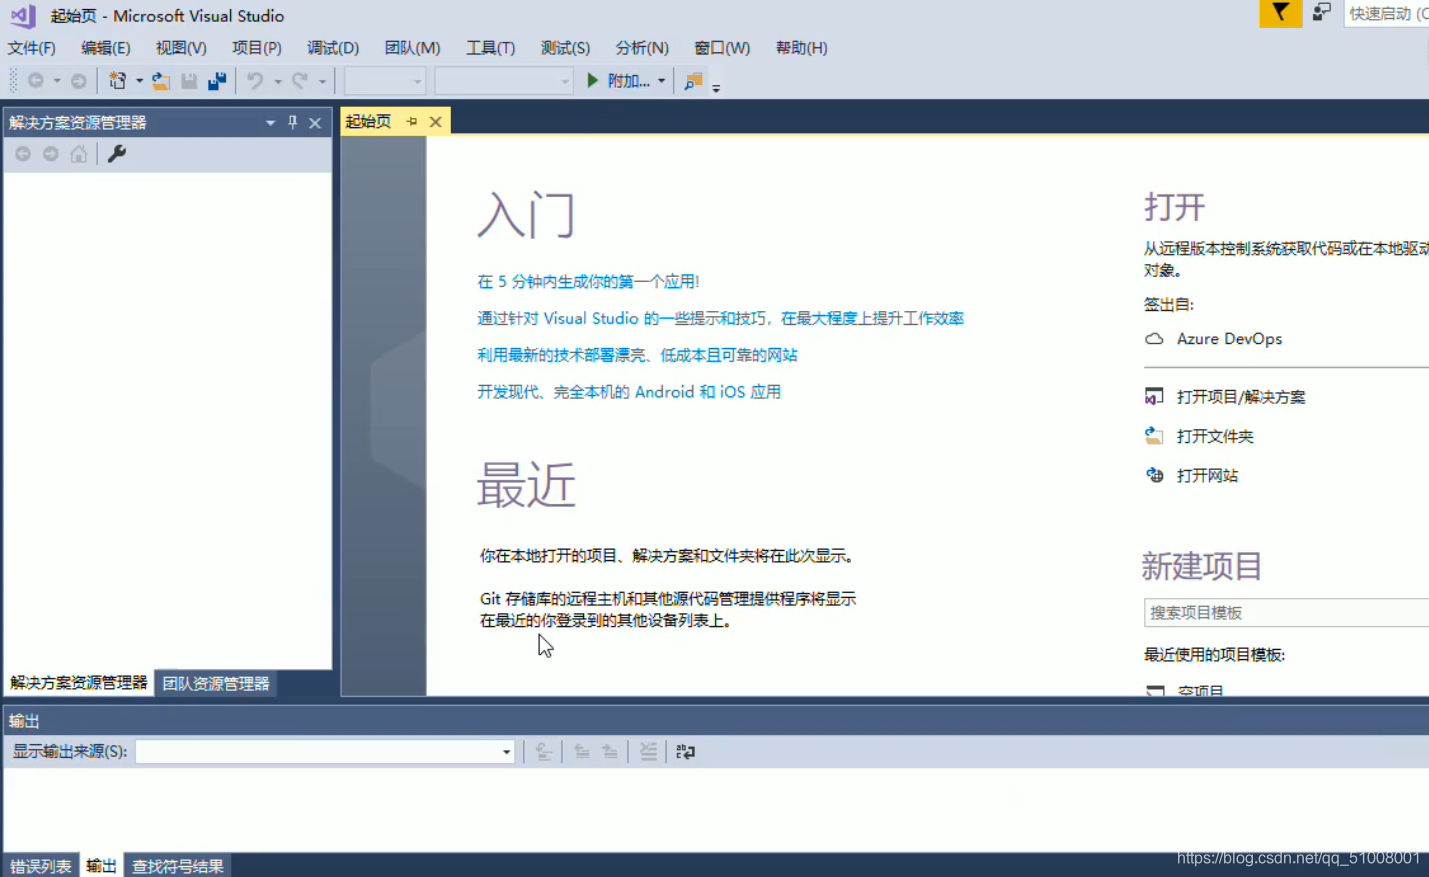This screenshot has height=877, width=1429.
Task: Open the 团队 menu
Action: (411, 47)
